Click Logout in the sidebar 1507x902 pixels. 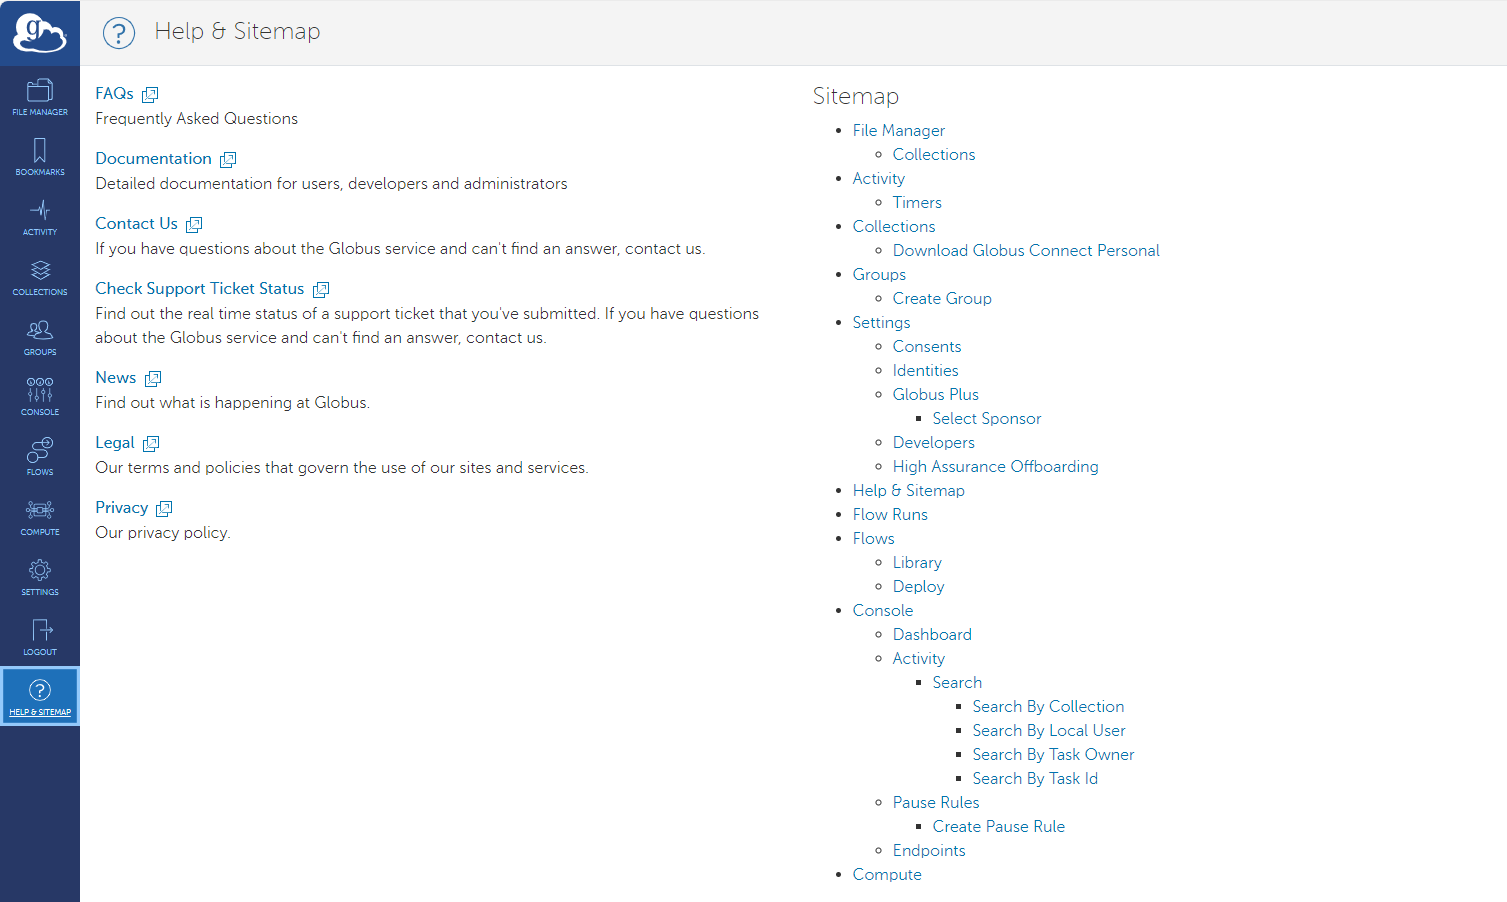(40, 637)
